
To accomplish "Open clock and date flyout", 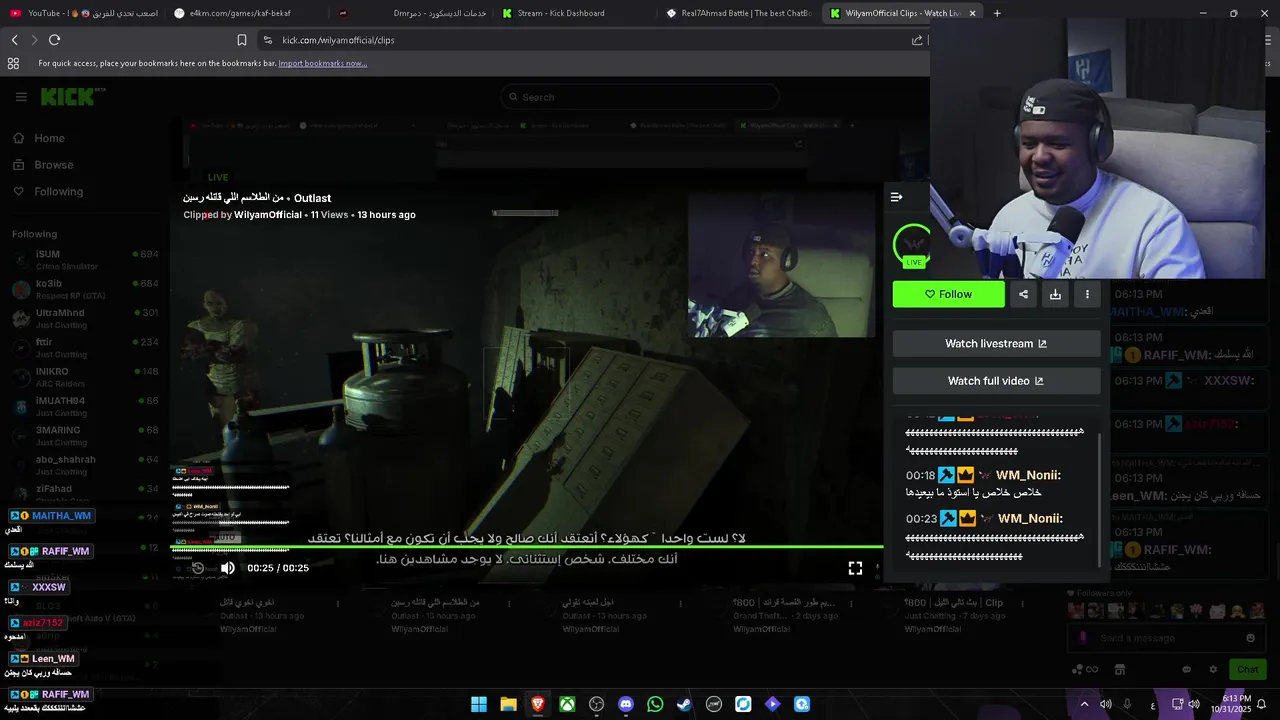I will 1229,704.
